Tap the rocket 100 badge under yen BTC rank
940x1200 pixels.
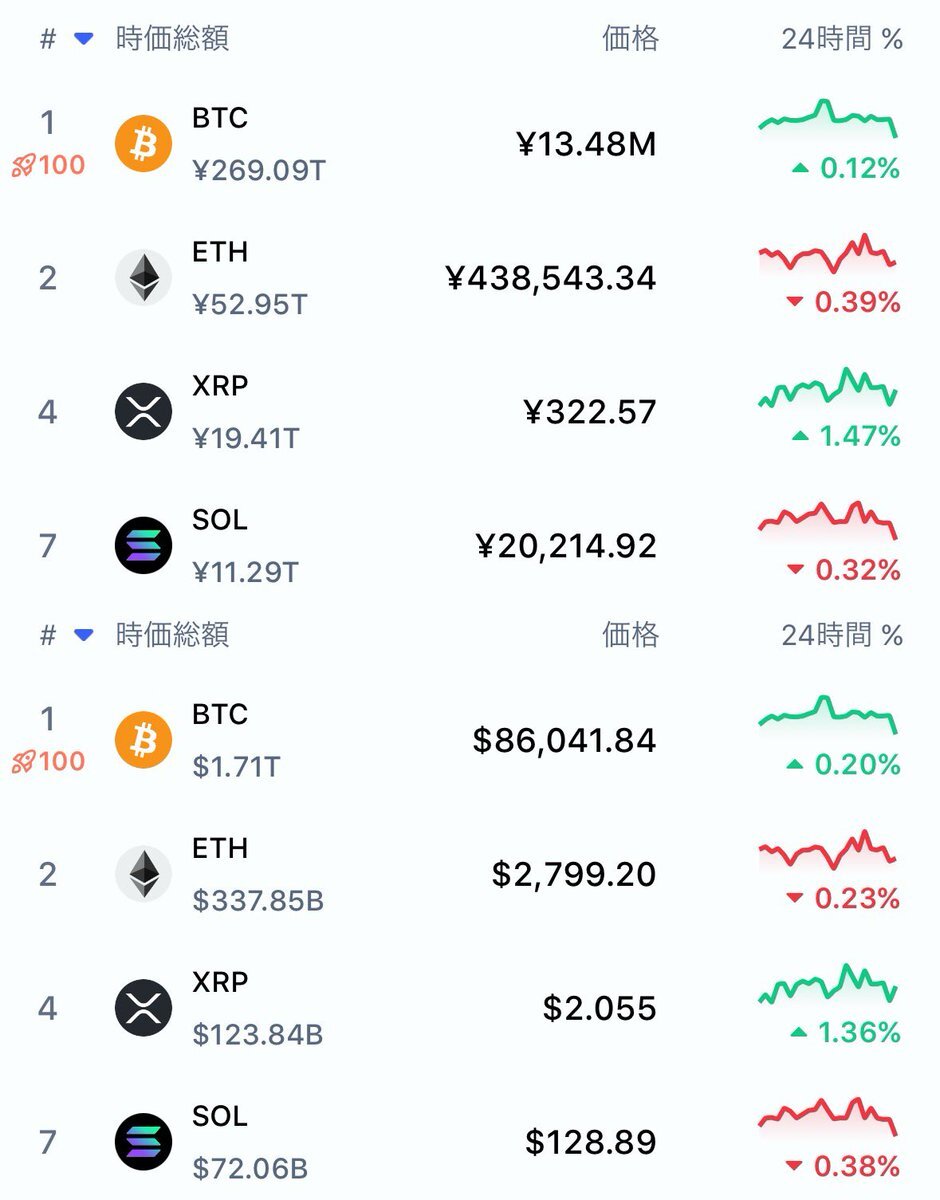pyautogui.click(x=49, y=165)
